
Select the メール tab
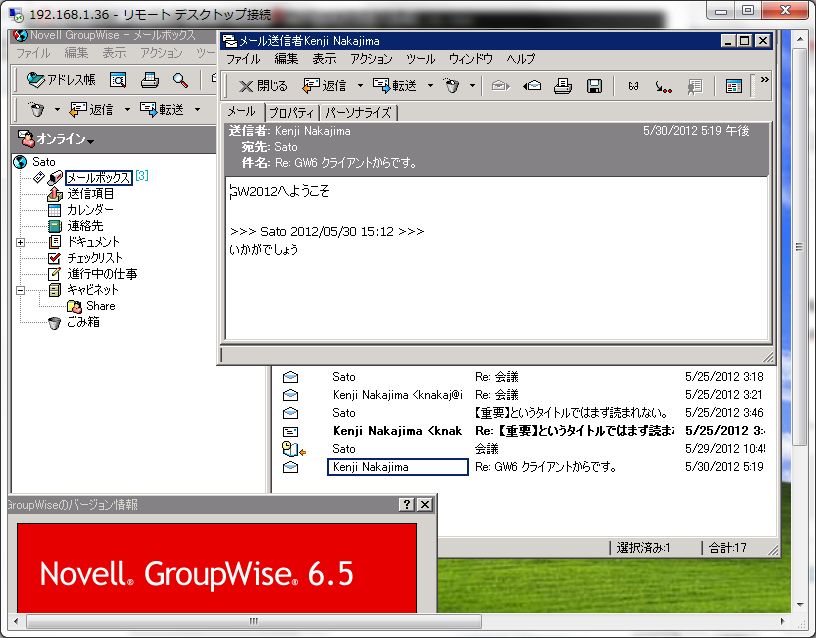point(241,112)
